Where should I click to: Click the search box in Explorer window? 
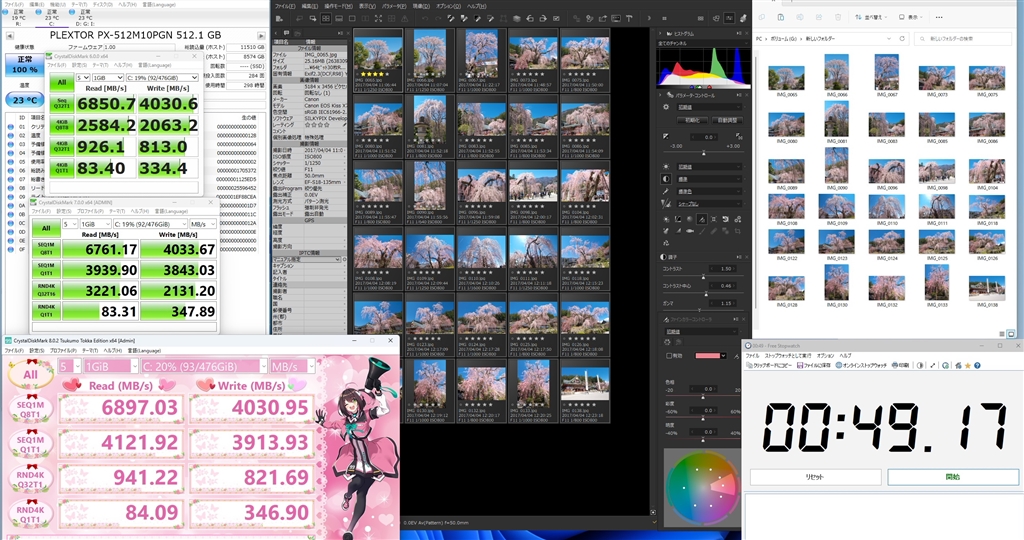(963, 39)
